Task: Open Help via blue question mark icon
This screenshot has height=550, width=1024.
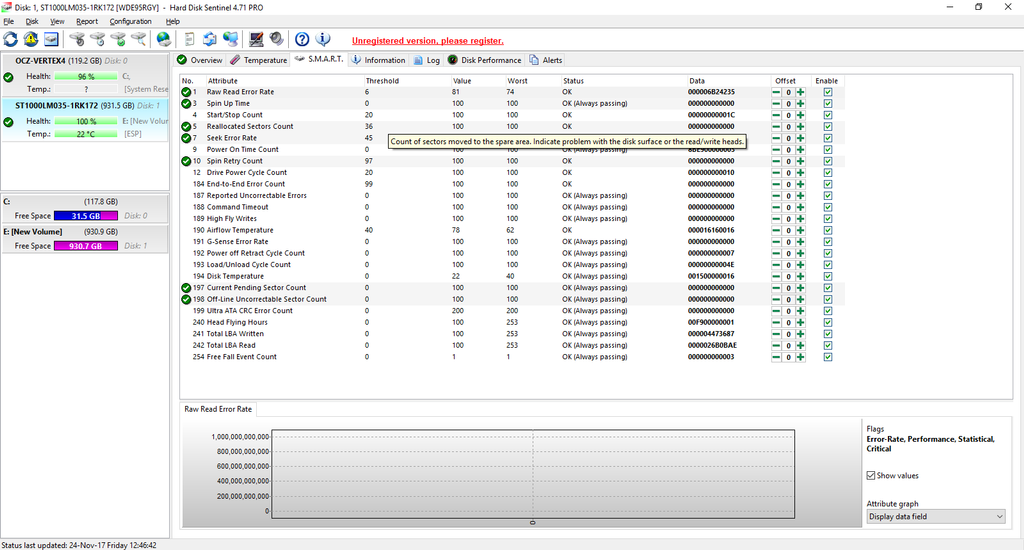Action: click(x=302, y=40)
